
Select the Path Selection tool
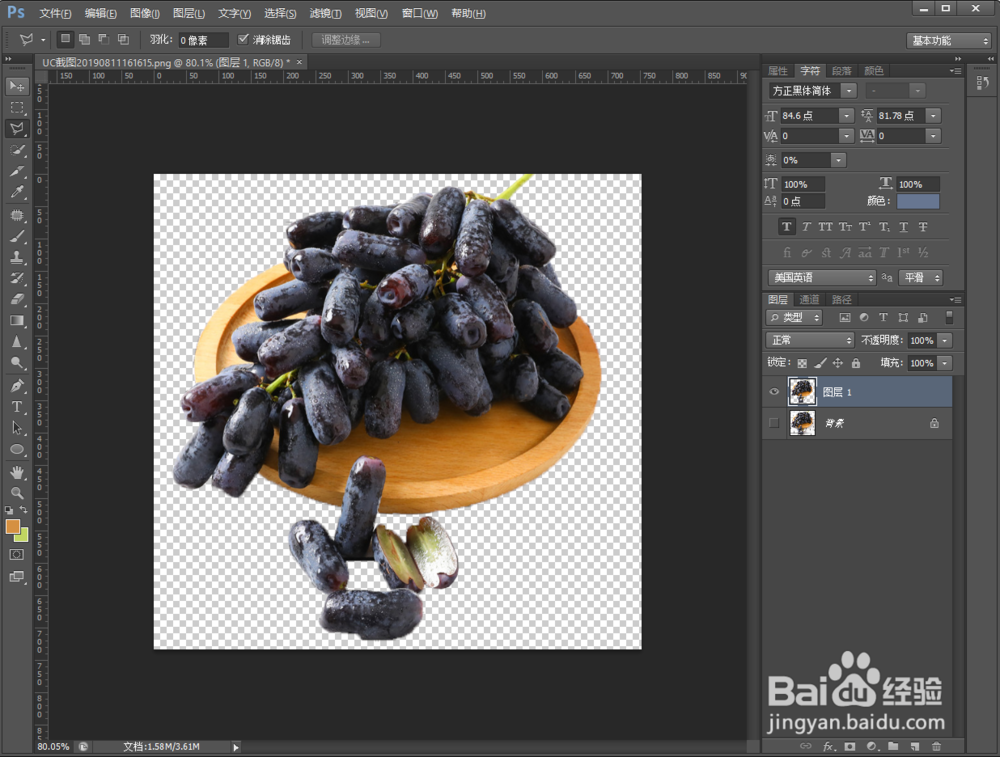point(17,428)
